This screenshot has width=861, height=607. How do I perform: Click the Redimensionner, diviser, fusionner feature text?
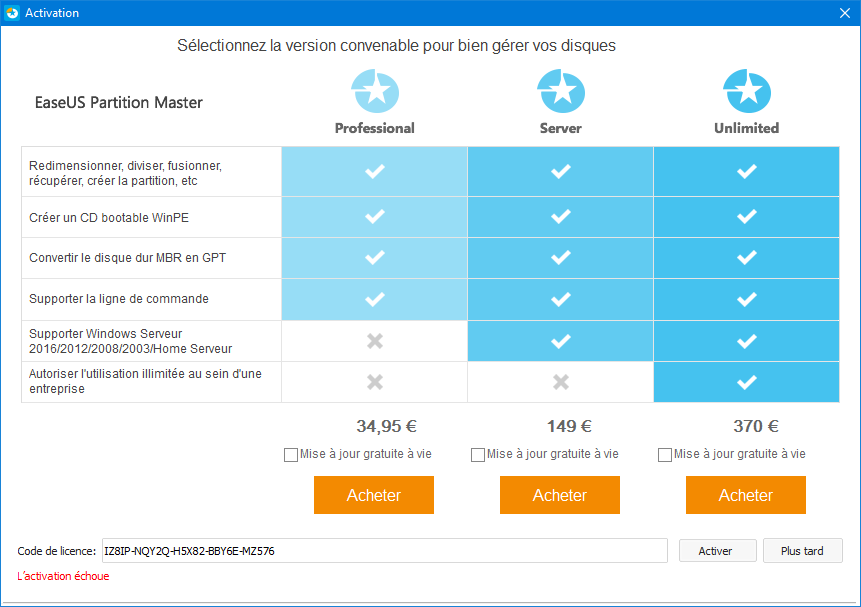125,173
